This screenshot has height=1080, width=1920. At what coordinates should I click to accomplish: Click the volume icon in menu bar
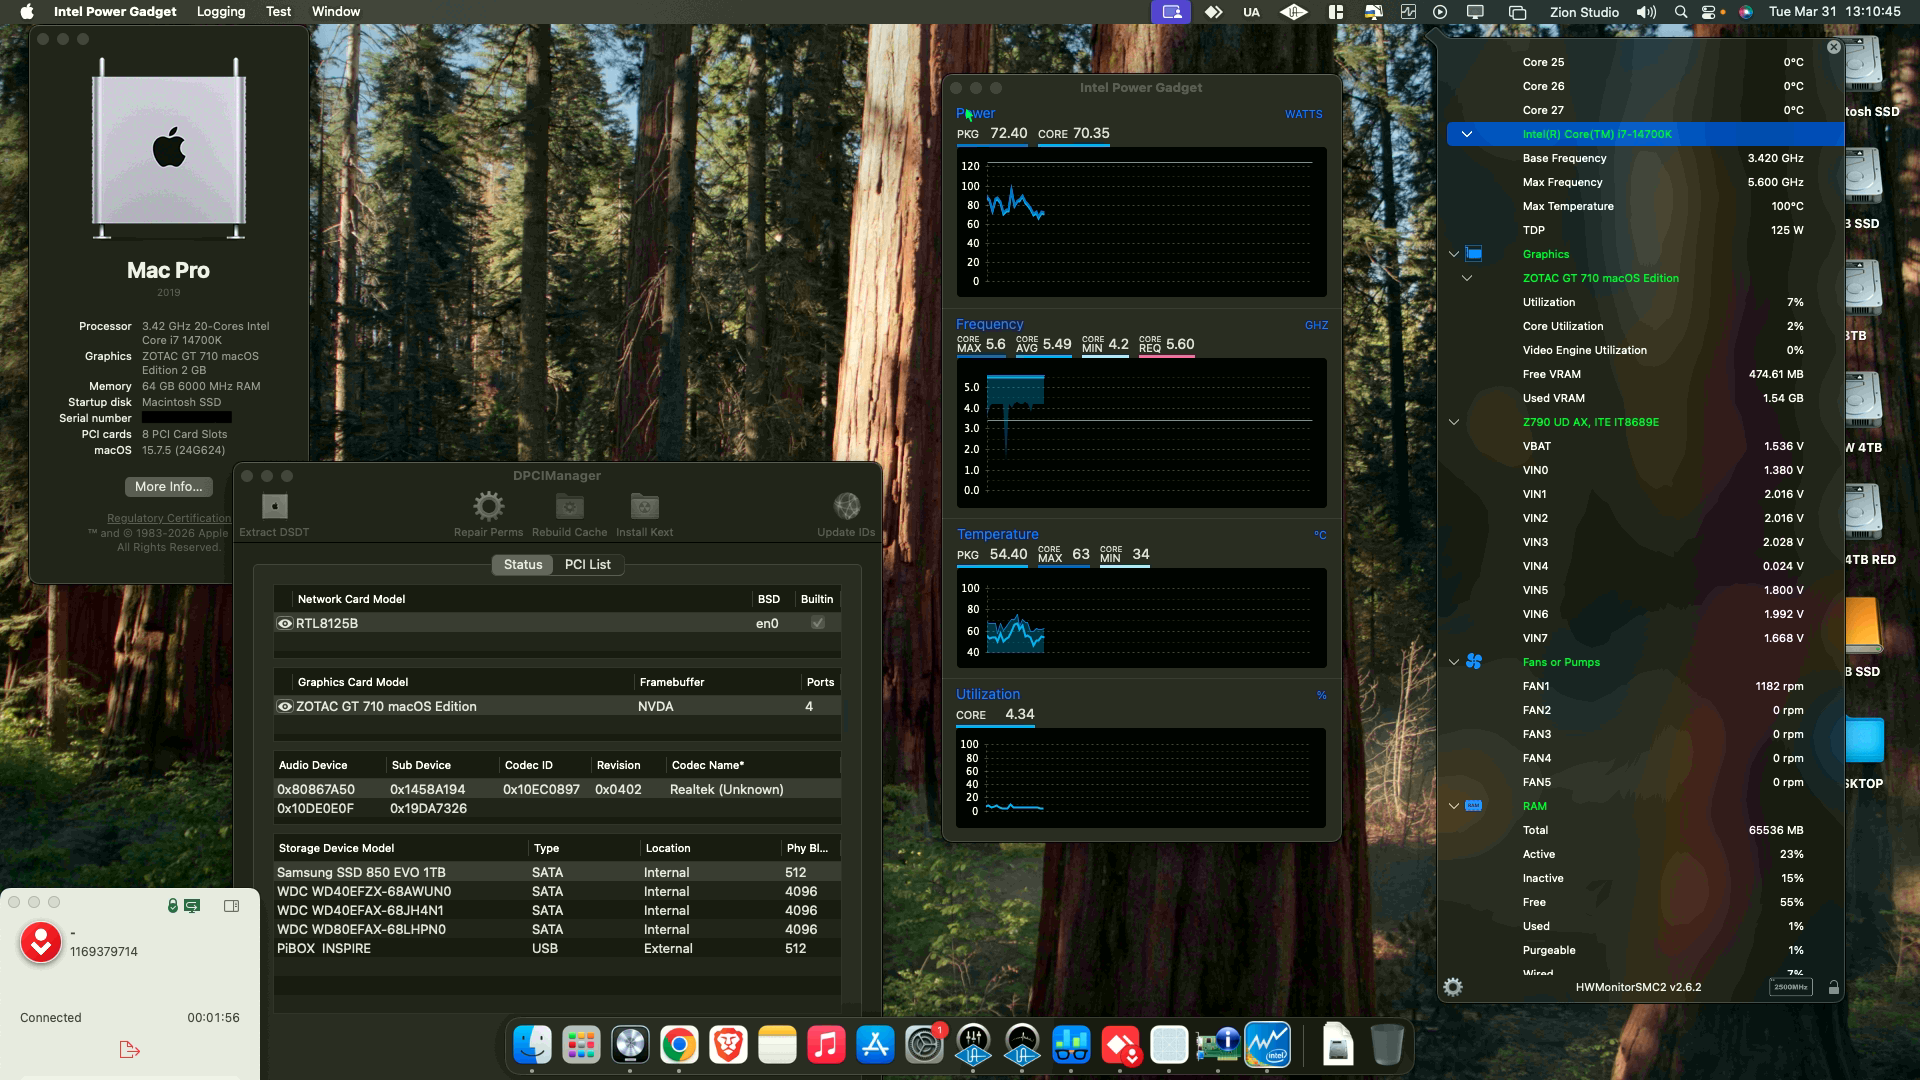click(x=1646, y=12)
